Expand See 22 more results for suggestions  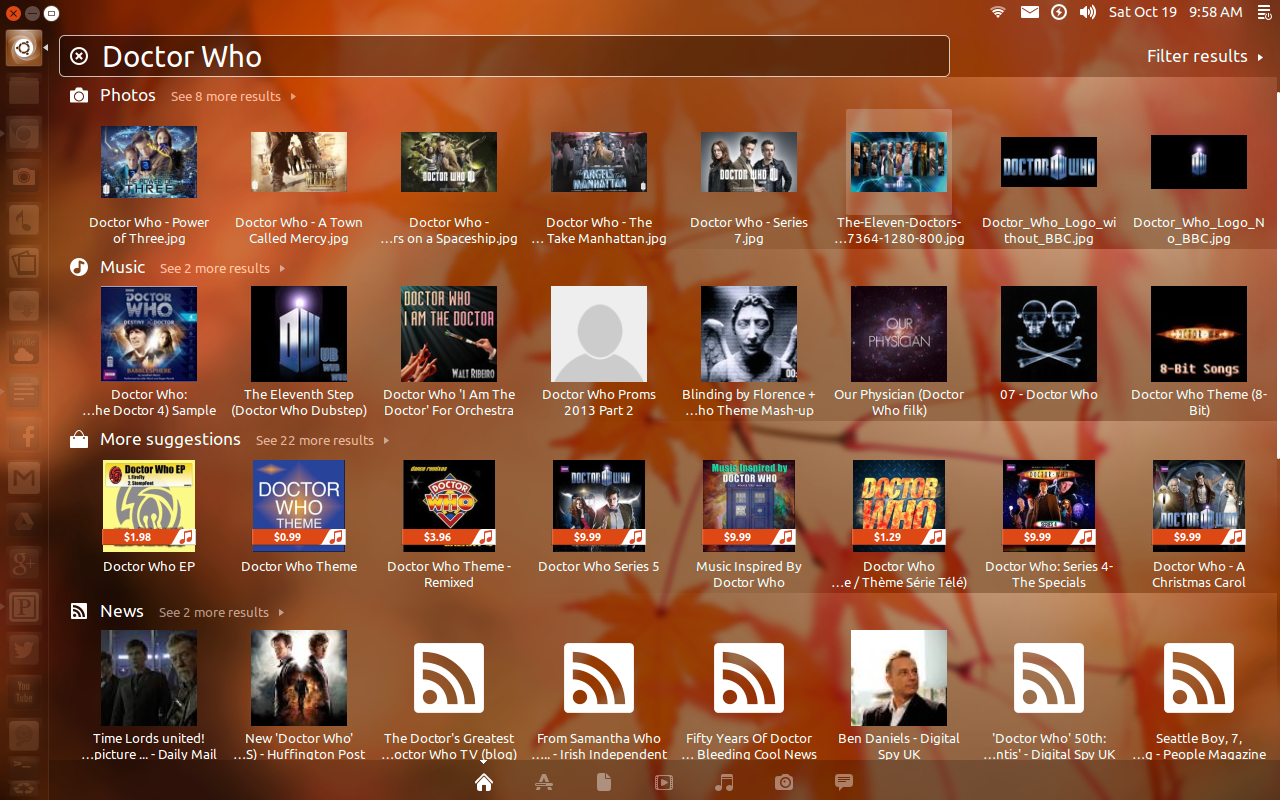322,441
